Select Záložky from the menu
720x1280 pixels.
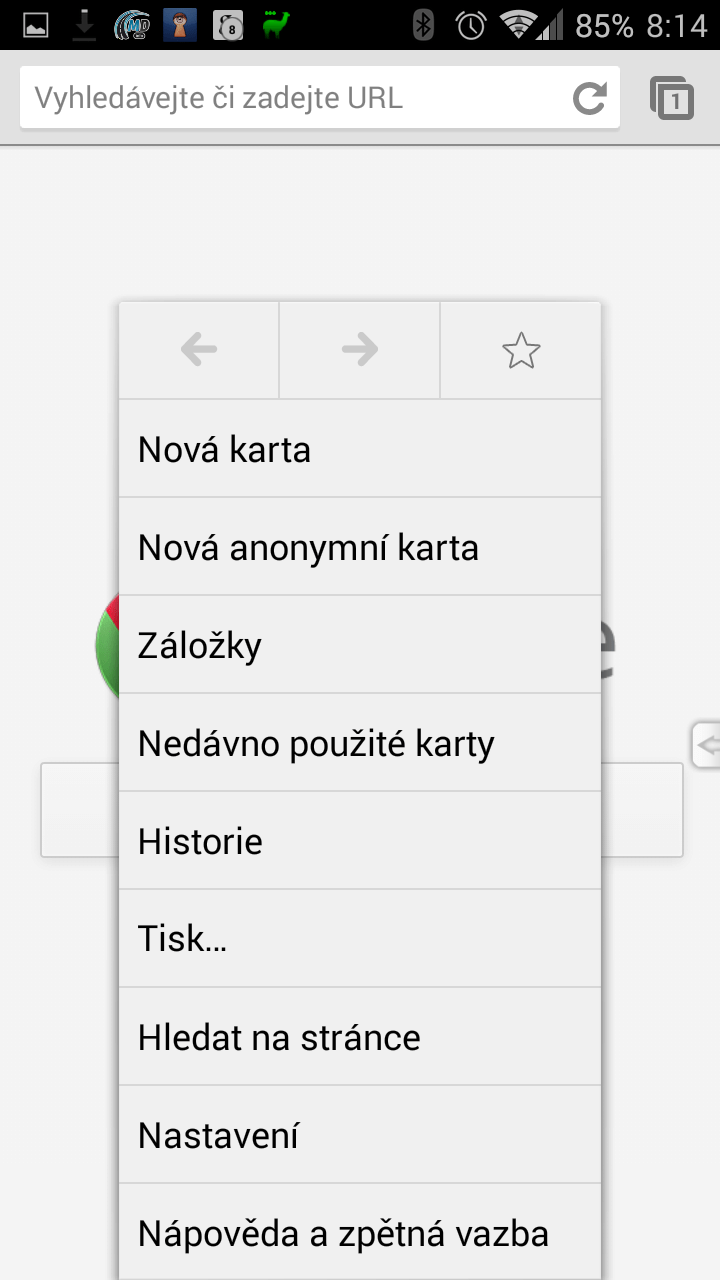pyautogui.click(x=360, y=644)
